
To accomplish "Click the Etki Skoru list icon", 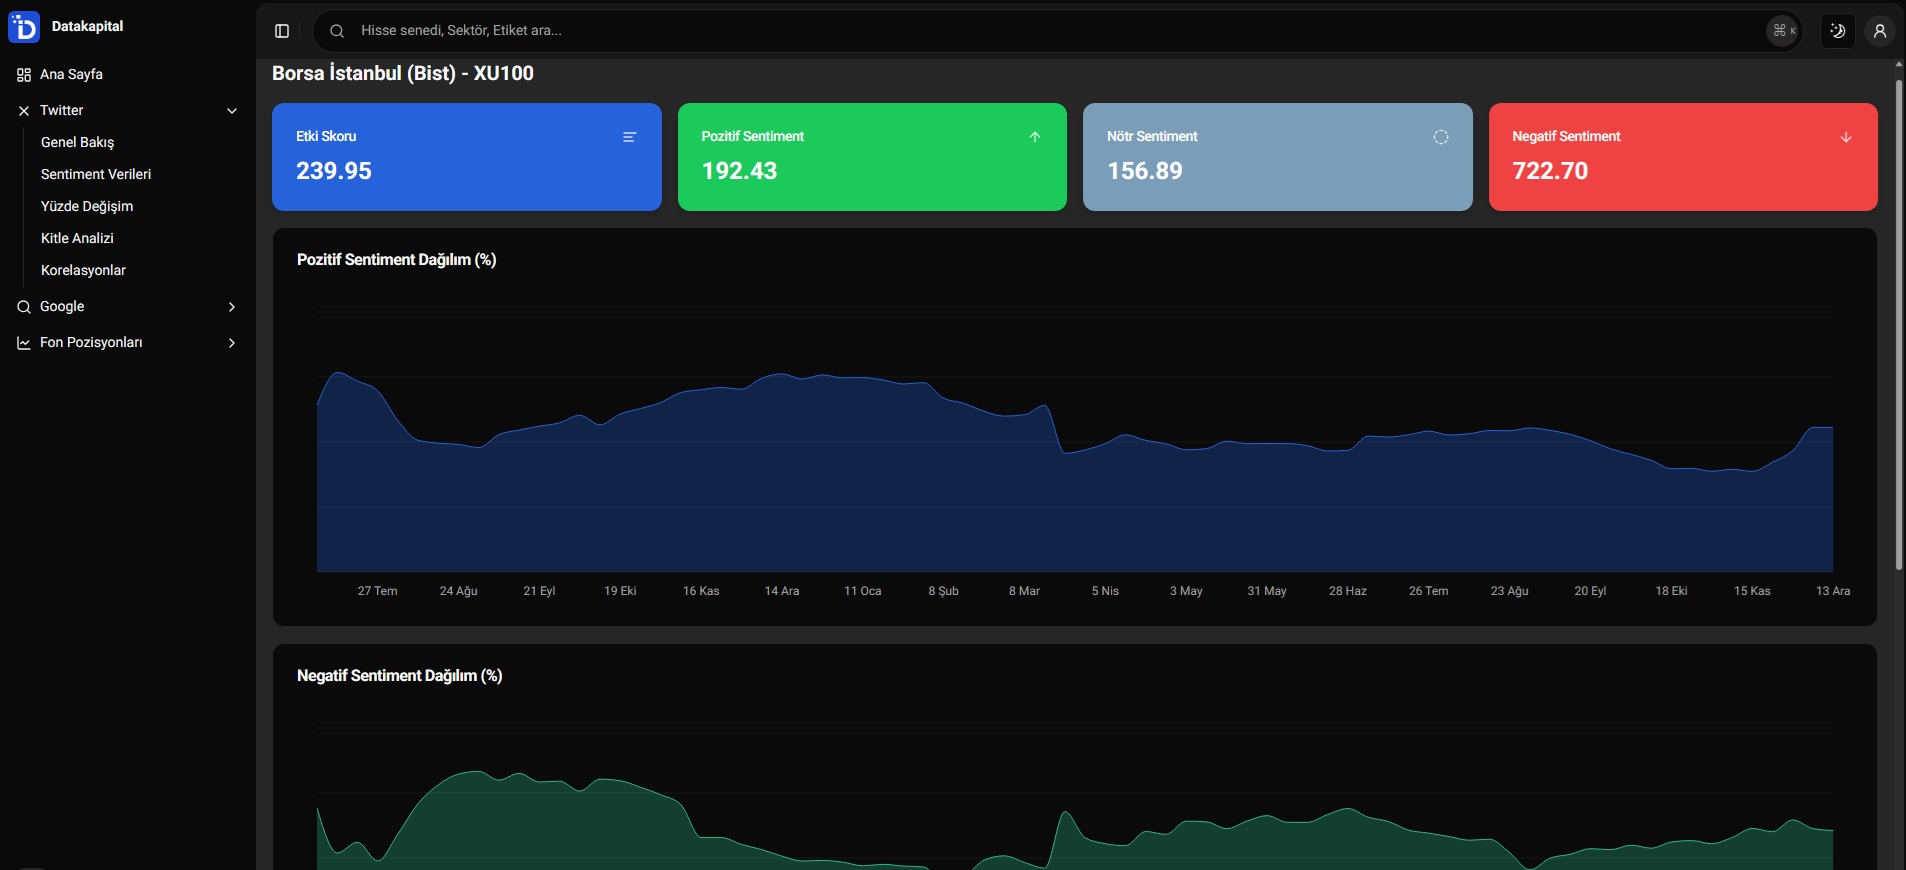I will click(x=629, y=137).
